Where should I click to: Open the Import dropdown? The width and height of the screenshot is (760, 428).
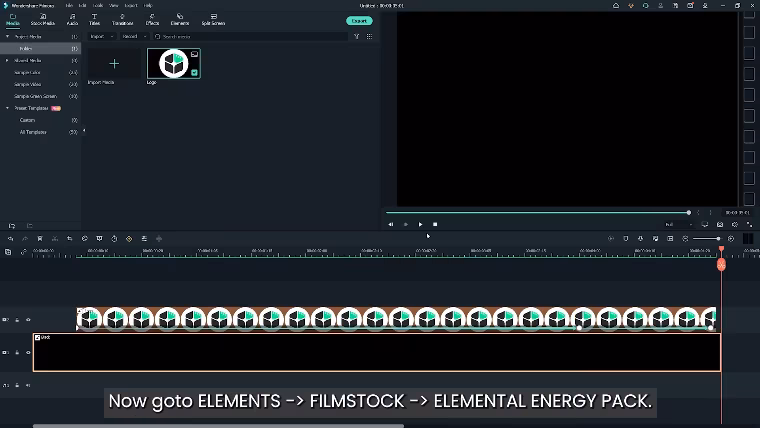click(x=101, y=36)
